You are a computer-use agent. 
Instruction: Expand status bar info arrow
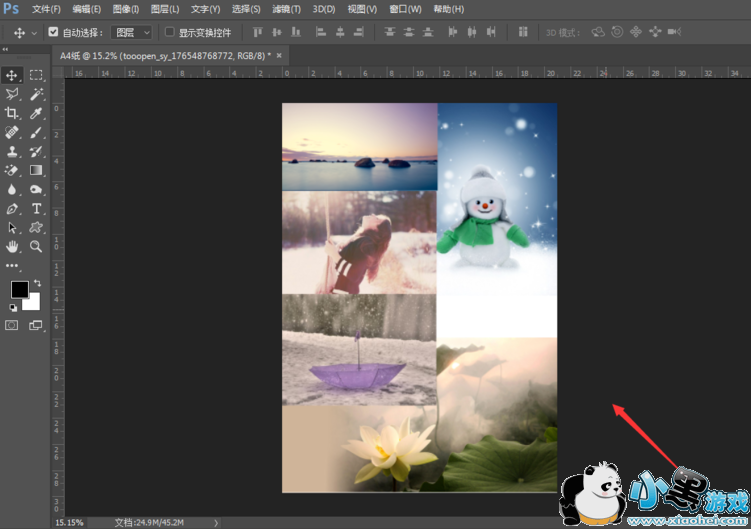tap(217, 522)
